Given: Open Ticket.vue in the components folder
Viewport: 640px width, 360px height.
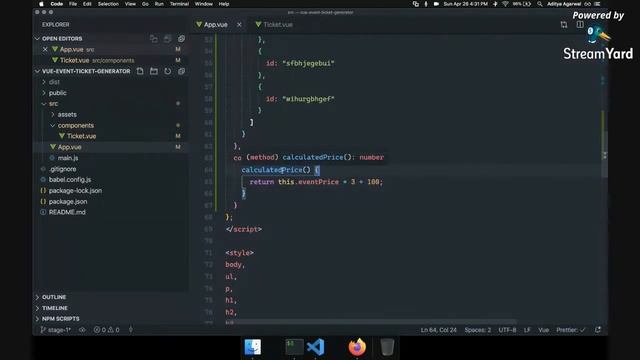Looking at the screenshot, I should pos(81,136).
